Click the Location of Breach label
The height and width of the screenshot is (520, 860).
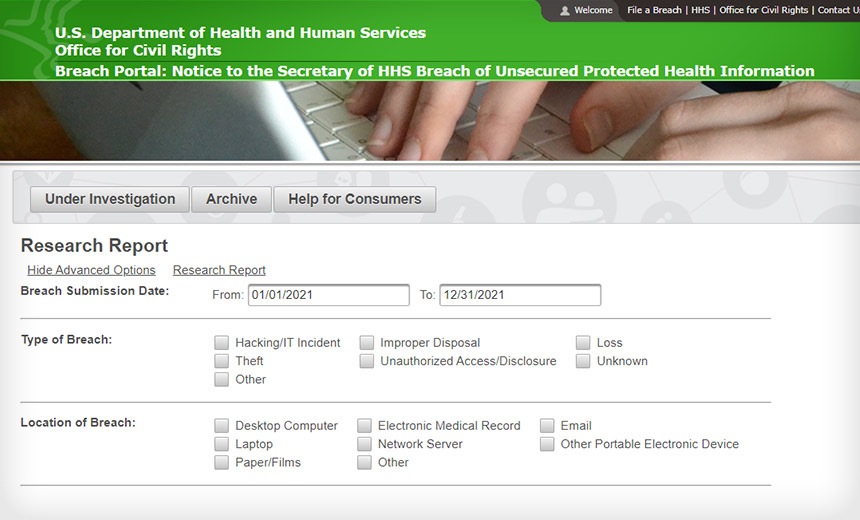(x=78, y=422)
